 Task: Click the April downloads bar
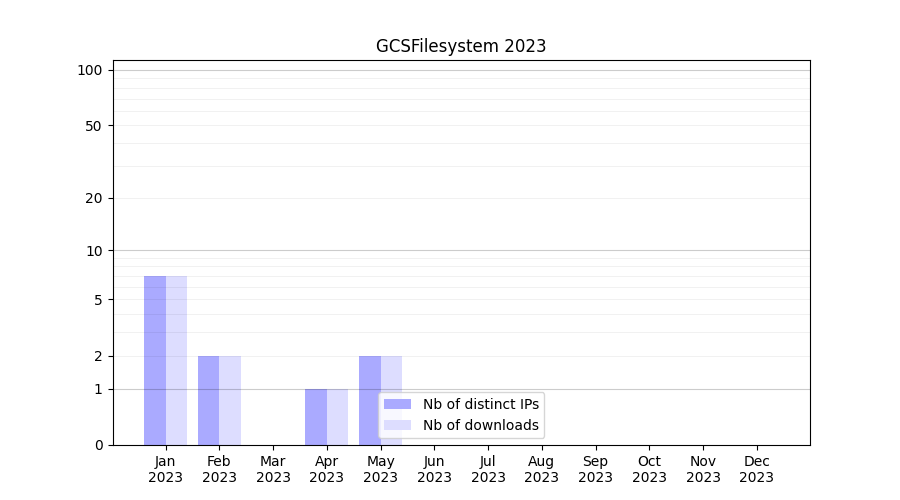pyautogui.click(x=338, y=417)
